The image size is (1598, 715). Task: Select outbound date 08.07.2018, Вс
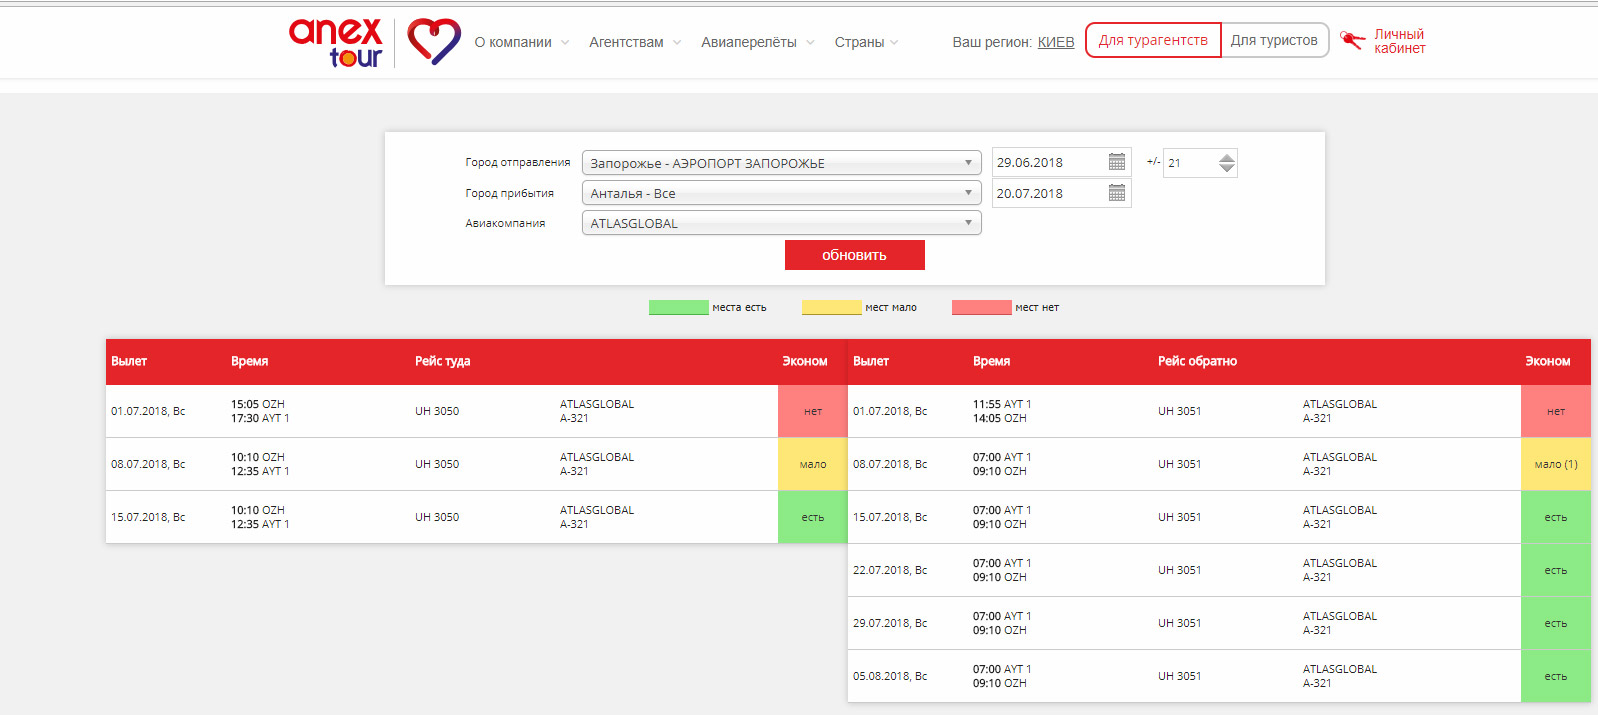(x=148, y=464)
